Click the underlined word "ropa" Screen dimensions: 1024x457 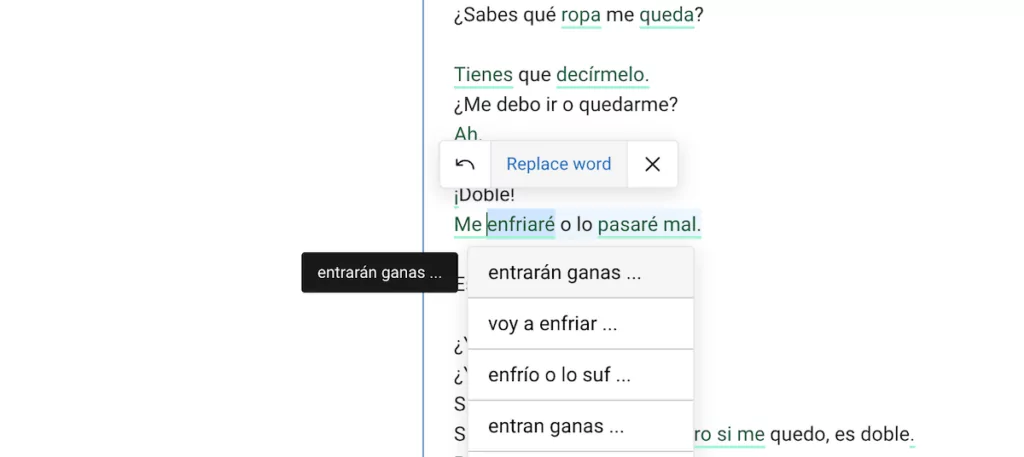(581, 15)
